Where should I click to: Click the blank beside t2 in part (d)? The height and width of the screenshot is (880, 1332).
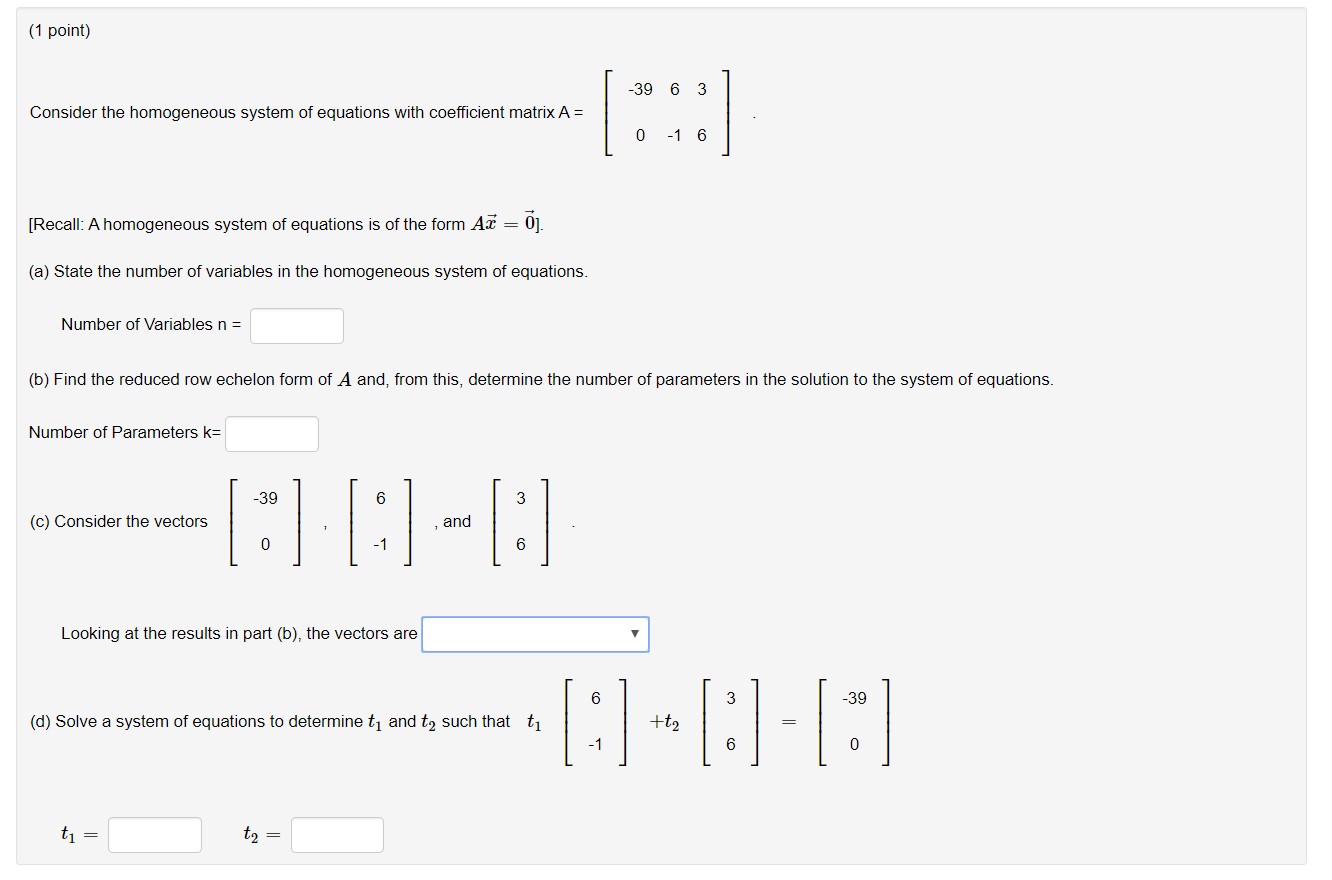point(337,833)
